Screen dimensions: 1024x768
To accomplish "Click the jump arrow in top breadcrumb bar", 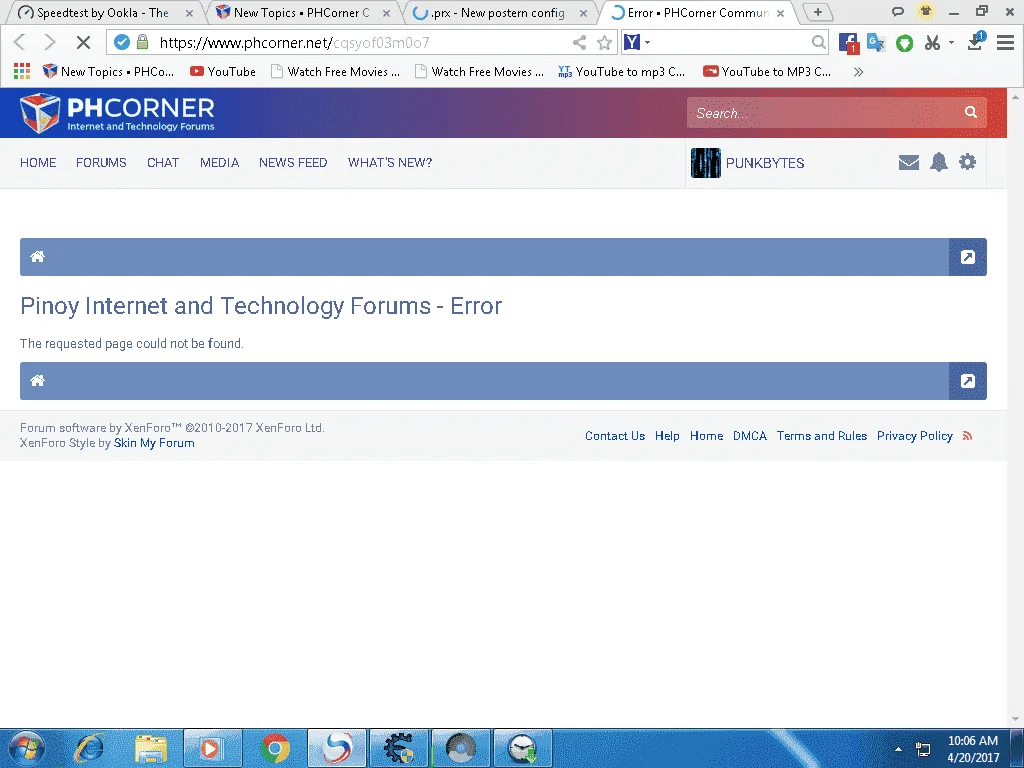I will point(968,257).
